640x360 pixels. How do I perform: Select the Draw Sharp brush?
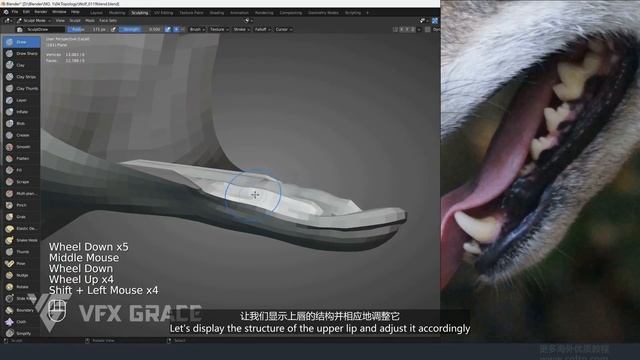tap(21, 53)
